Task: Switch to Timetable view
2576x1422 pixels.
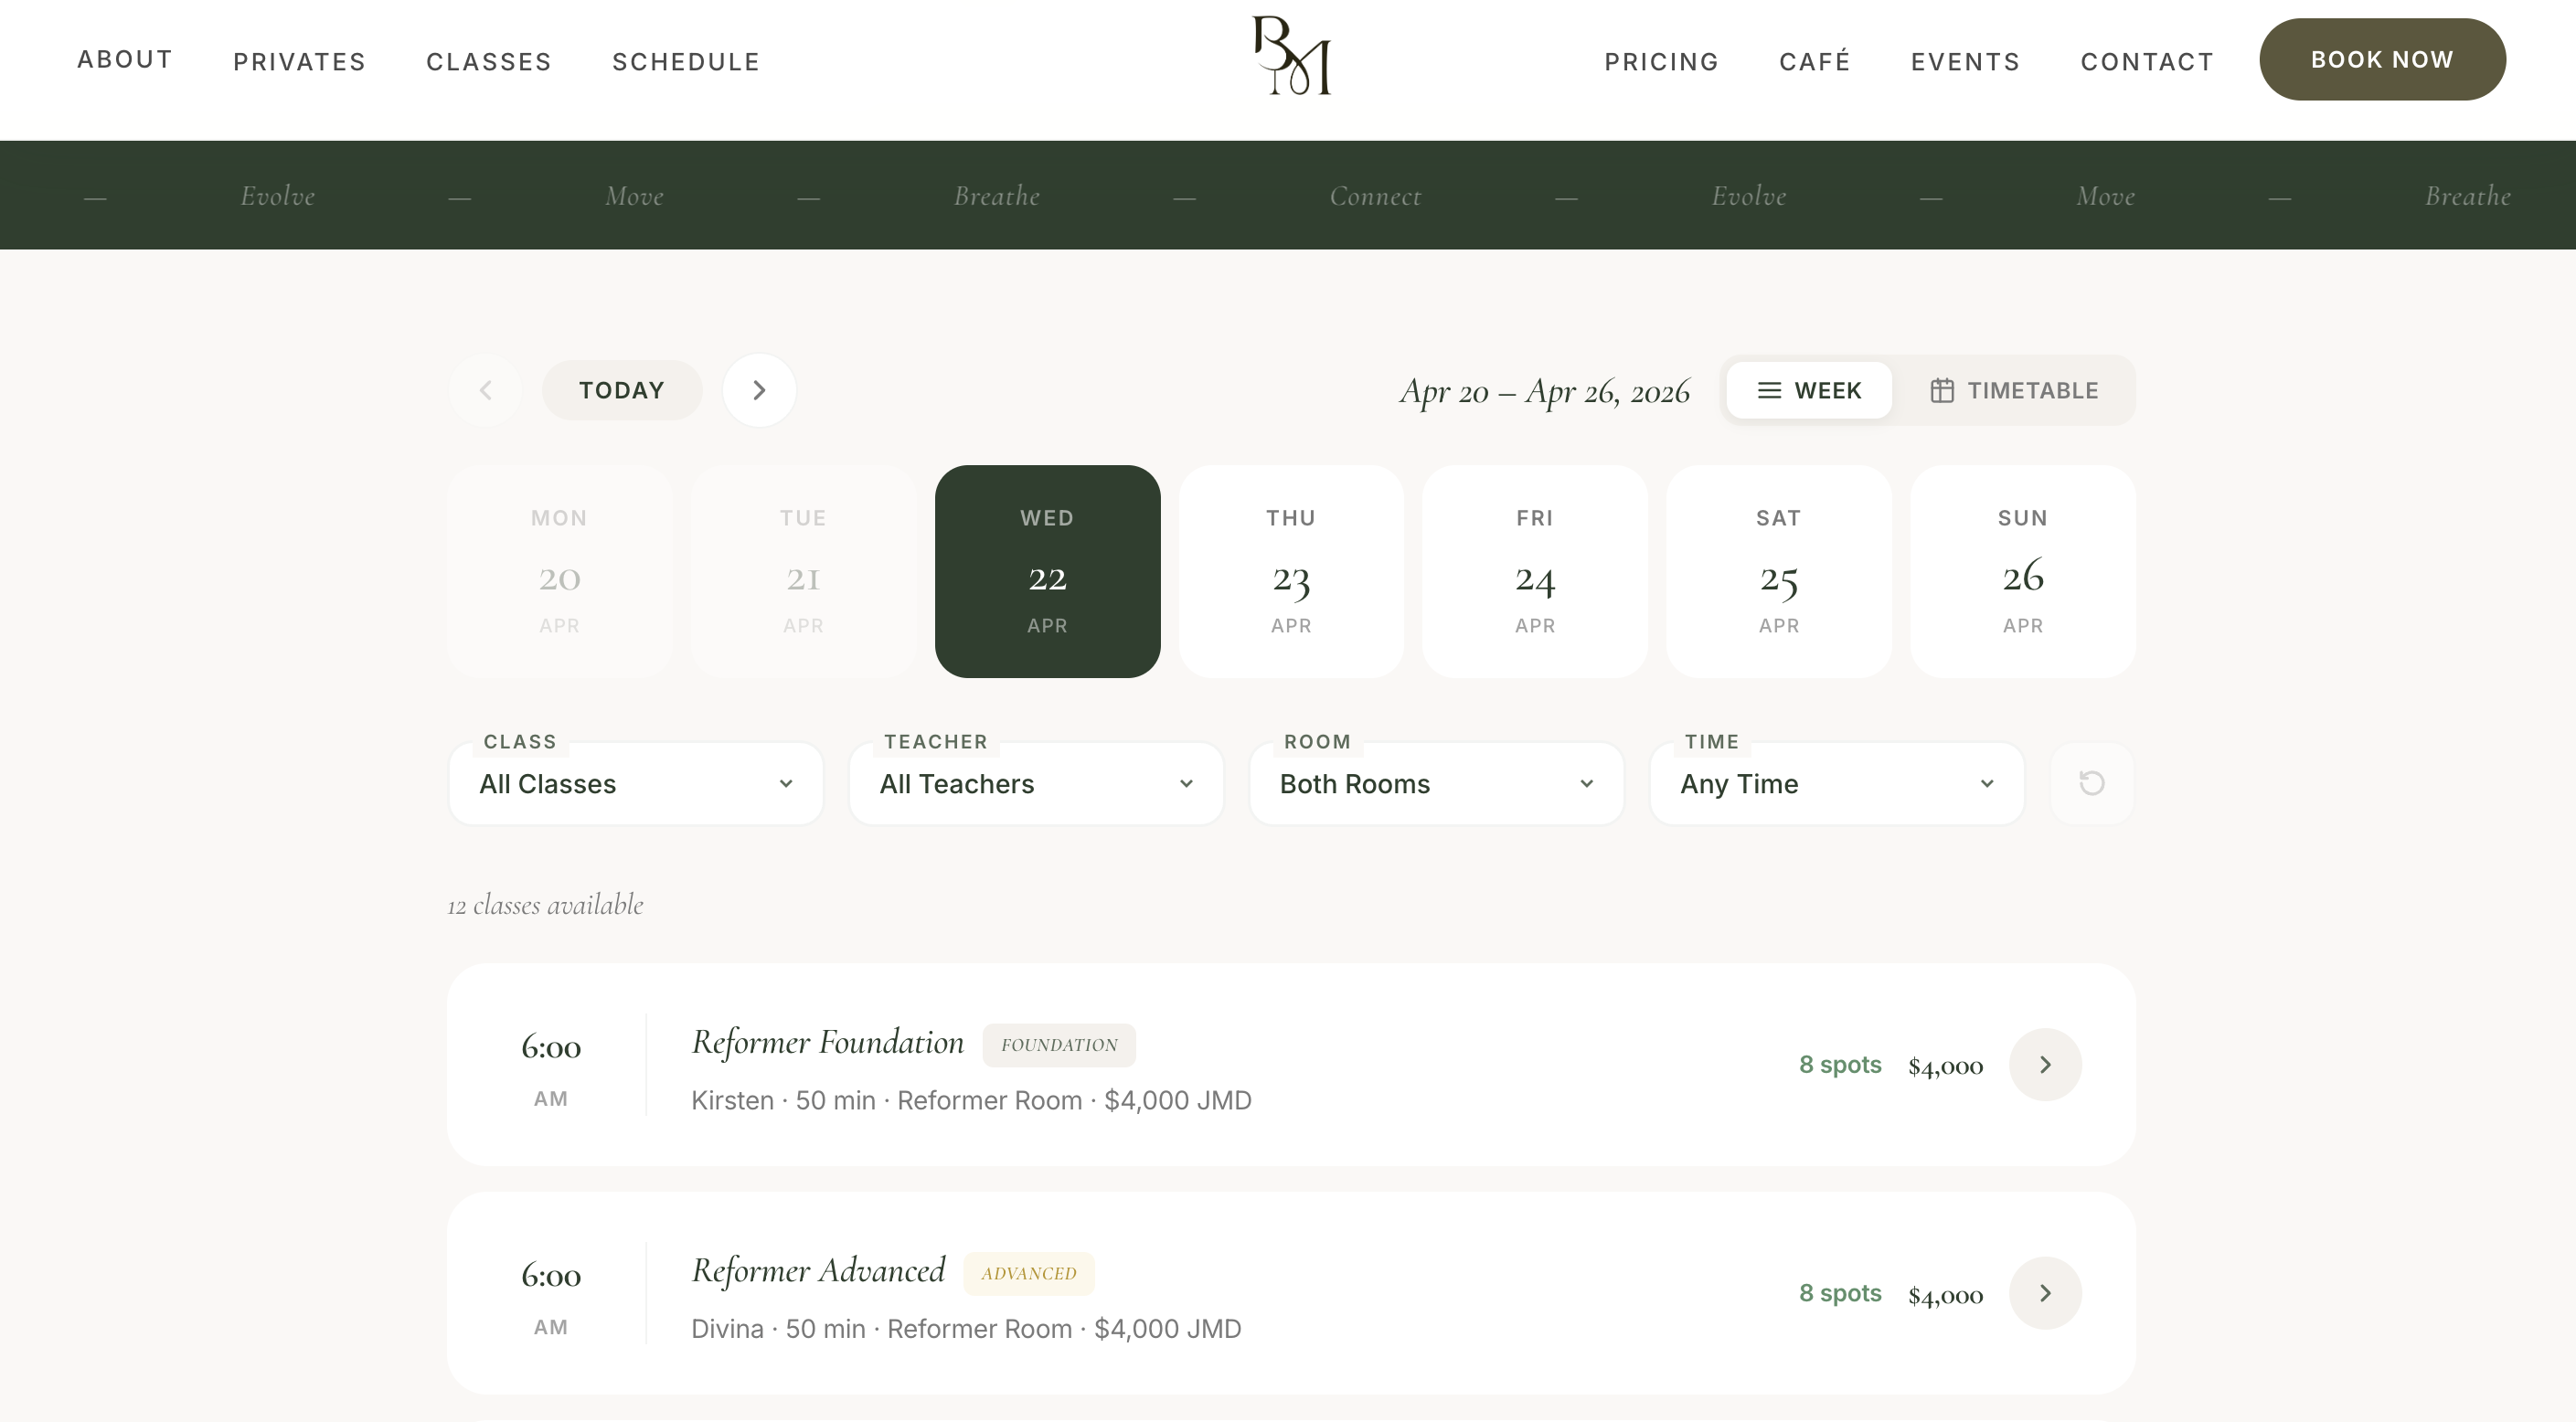Action: 2014,390
